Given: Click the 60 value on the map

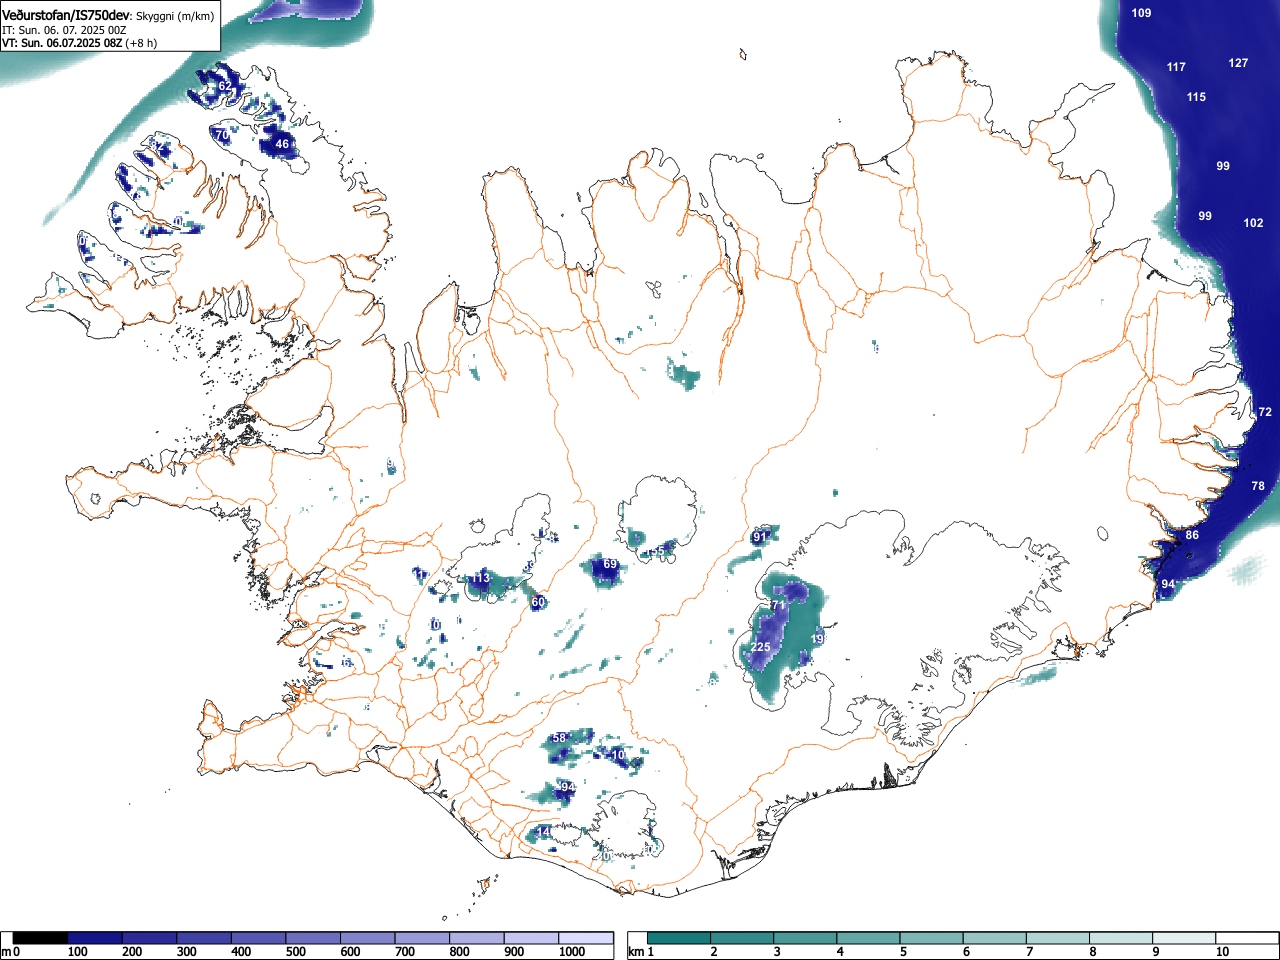Looking at the screenshot, I should pyautogui.click(x=538, y=602).
